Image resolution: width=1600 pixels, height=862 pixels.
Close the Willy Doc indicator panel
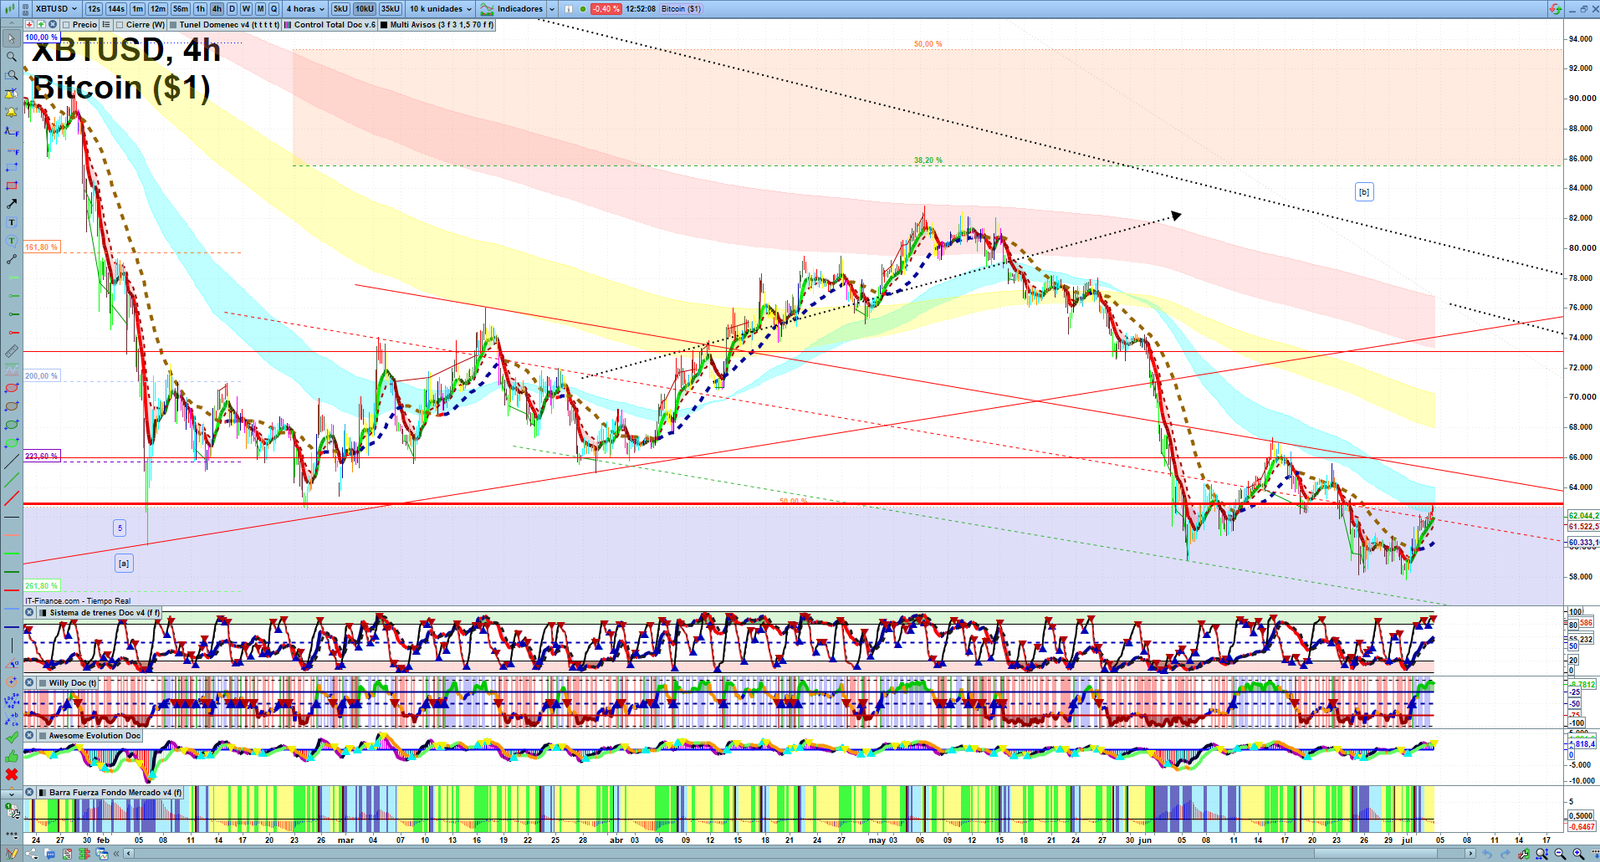click(30, 683)
